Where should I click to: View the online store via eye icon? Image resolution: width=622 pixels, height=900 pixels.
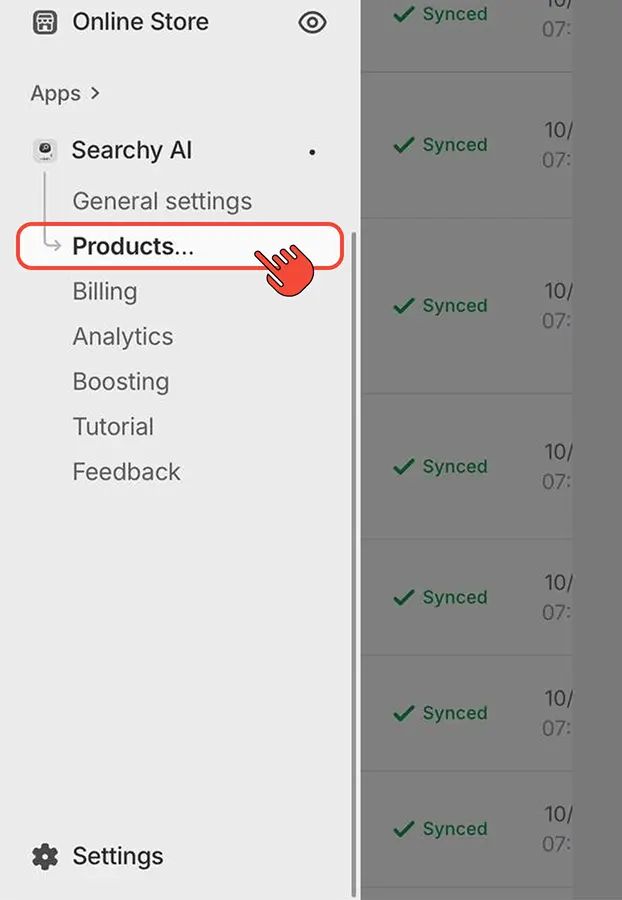tap(313, 22)
